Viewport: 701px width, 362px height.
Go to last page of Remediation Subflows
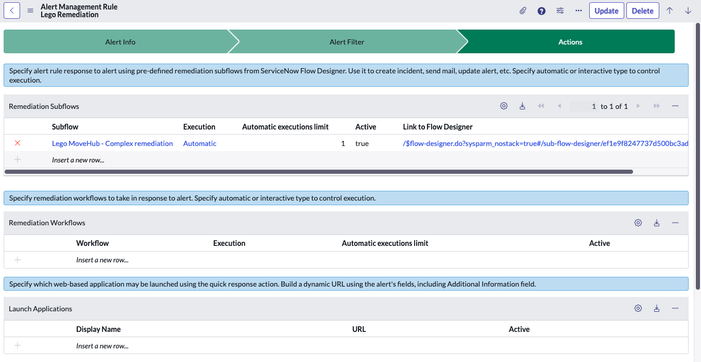[656, 106]
